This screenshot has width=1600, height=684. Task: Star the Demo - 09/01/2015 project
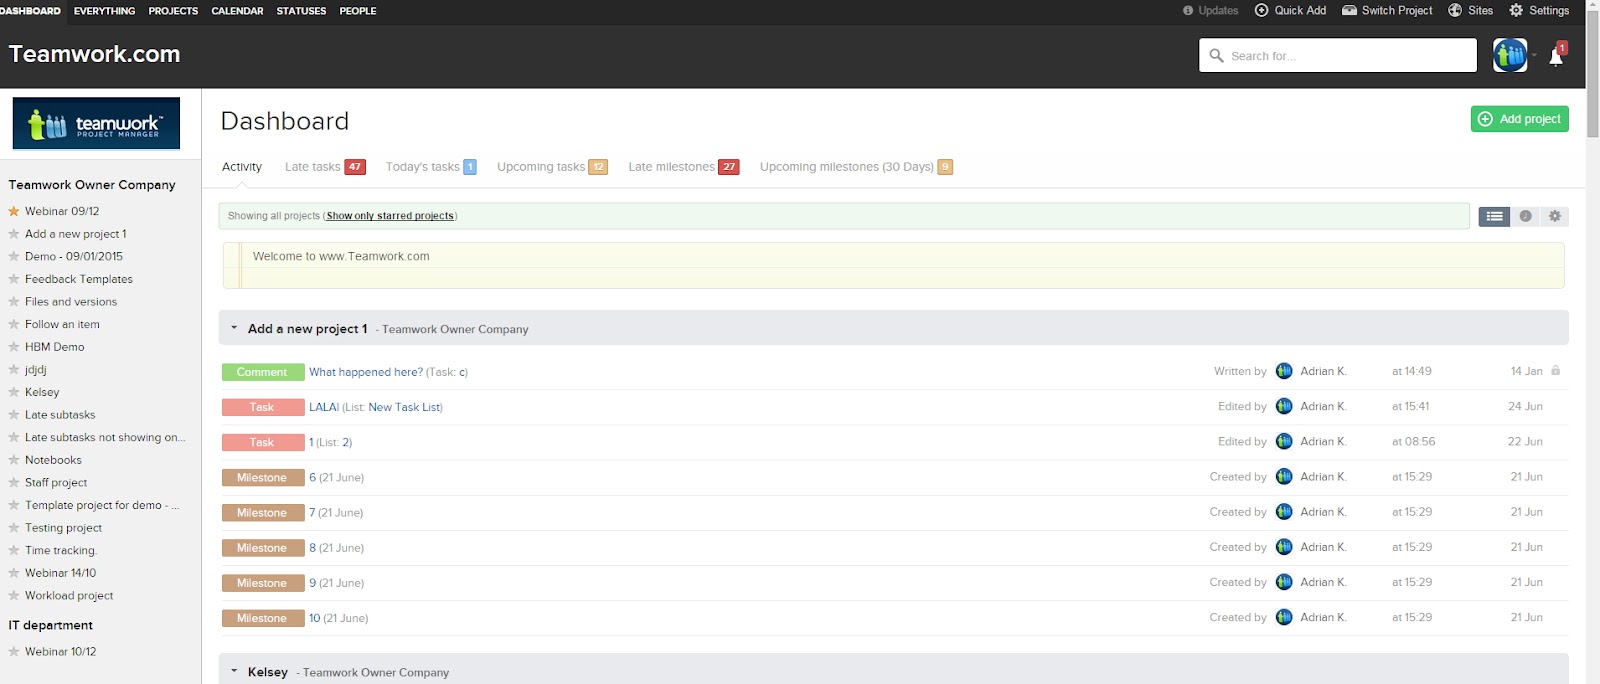tap(14, 256)
